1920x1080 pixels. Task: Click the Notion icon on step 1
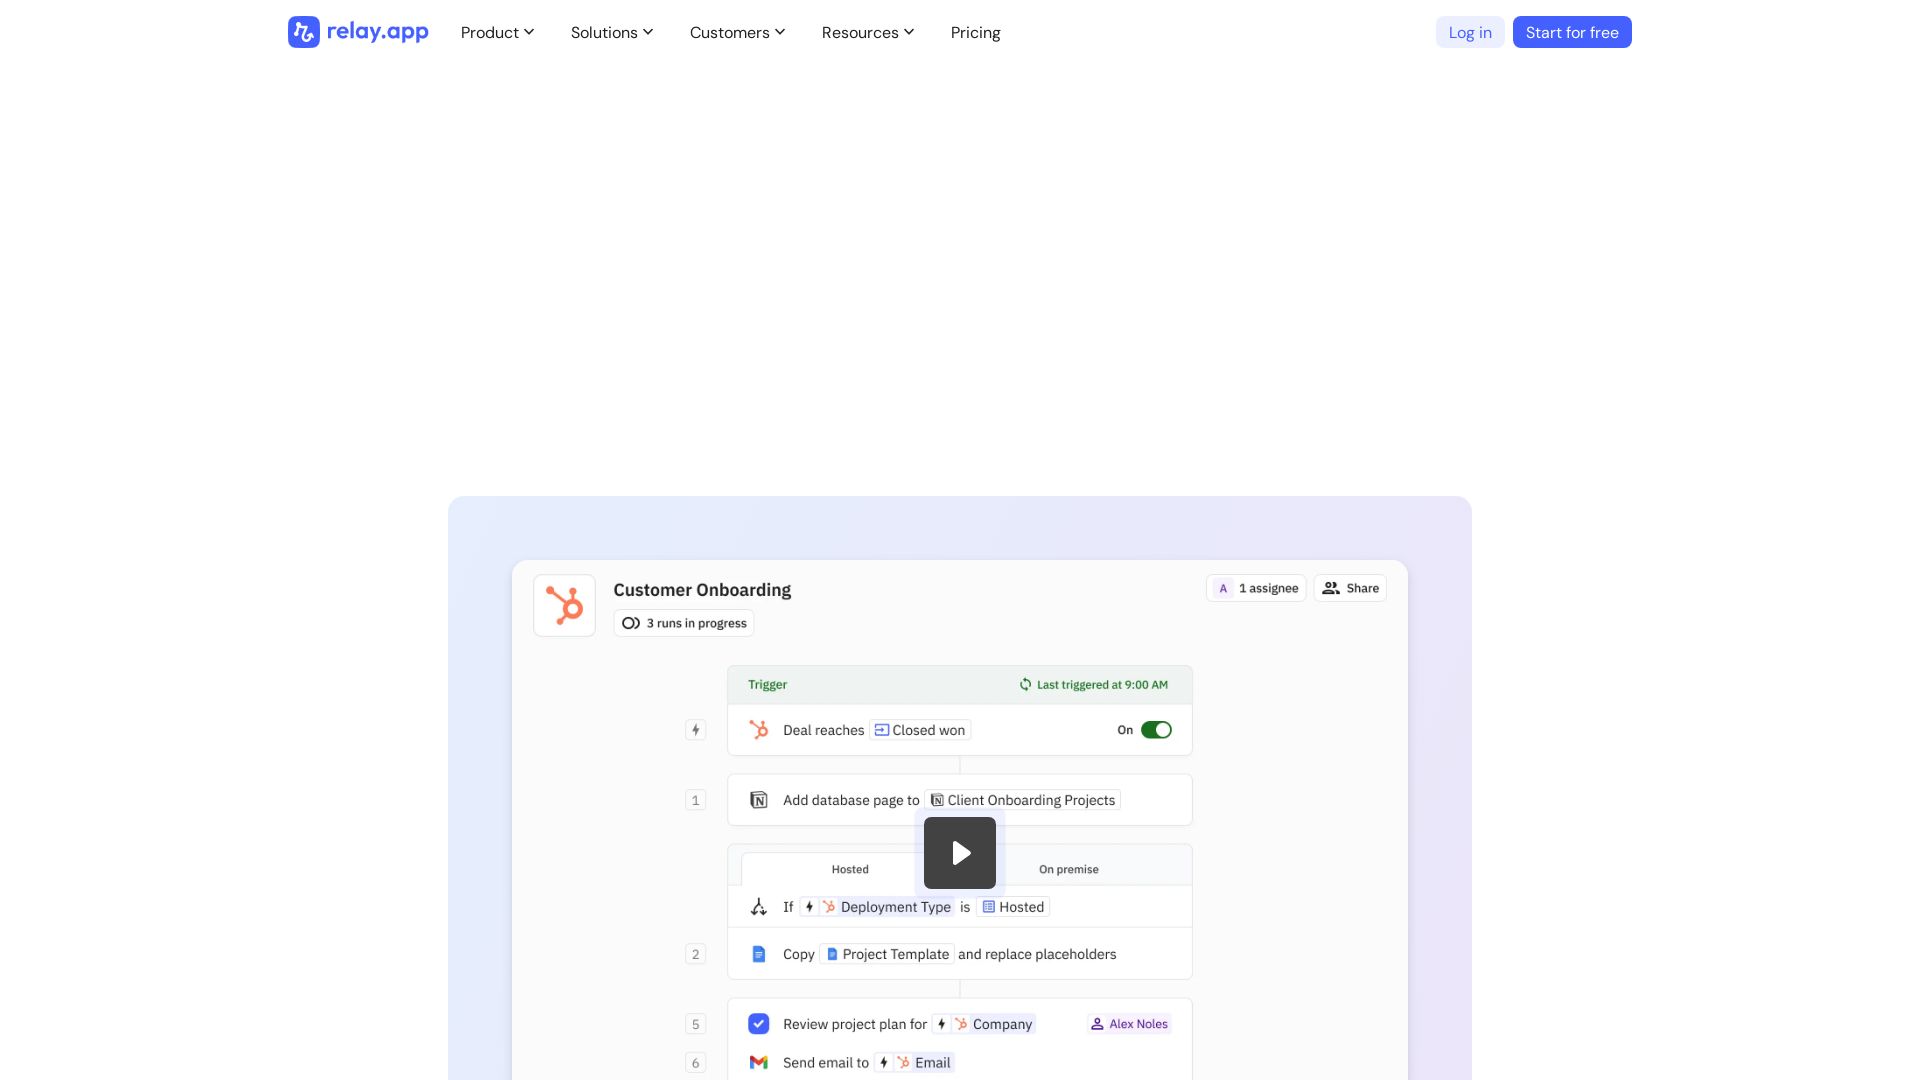(x=759, y=800)
